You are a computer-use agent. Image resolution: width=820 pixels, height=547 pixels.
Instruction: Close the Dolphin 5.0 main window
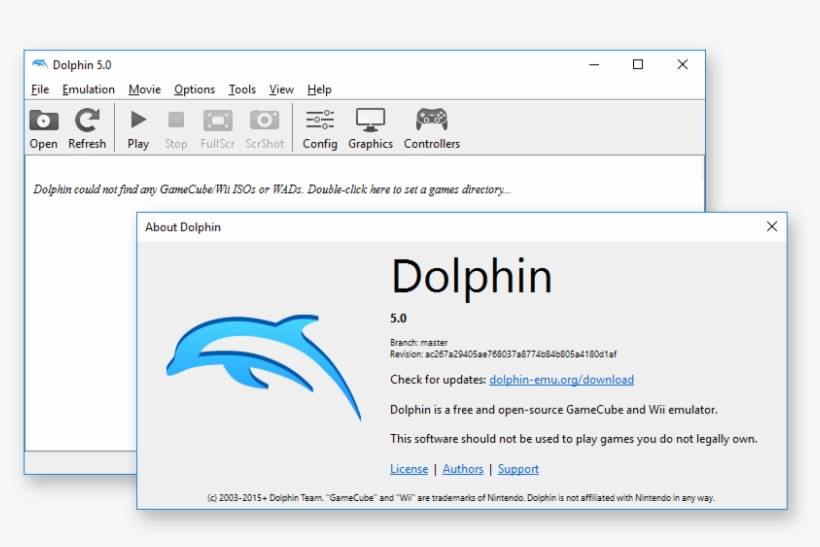(682, 64)
